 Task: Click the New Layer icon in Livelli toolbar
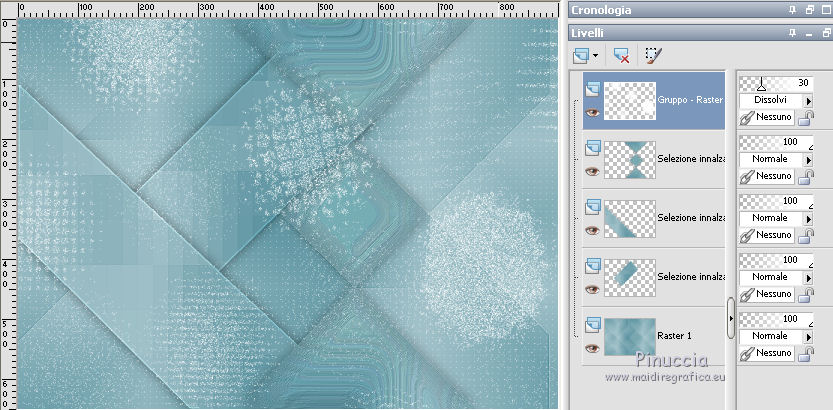point(582,55)
